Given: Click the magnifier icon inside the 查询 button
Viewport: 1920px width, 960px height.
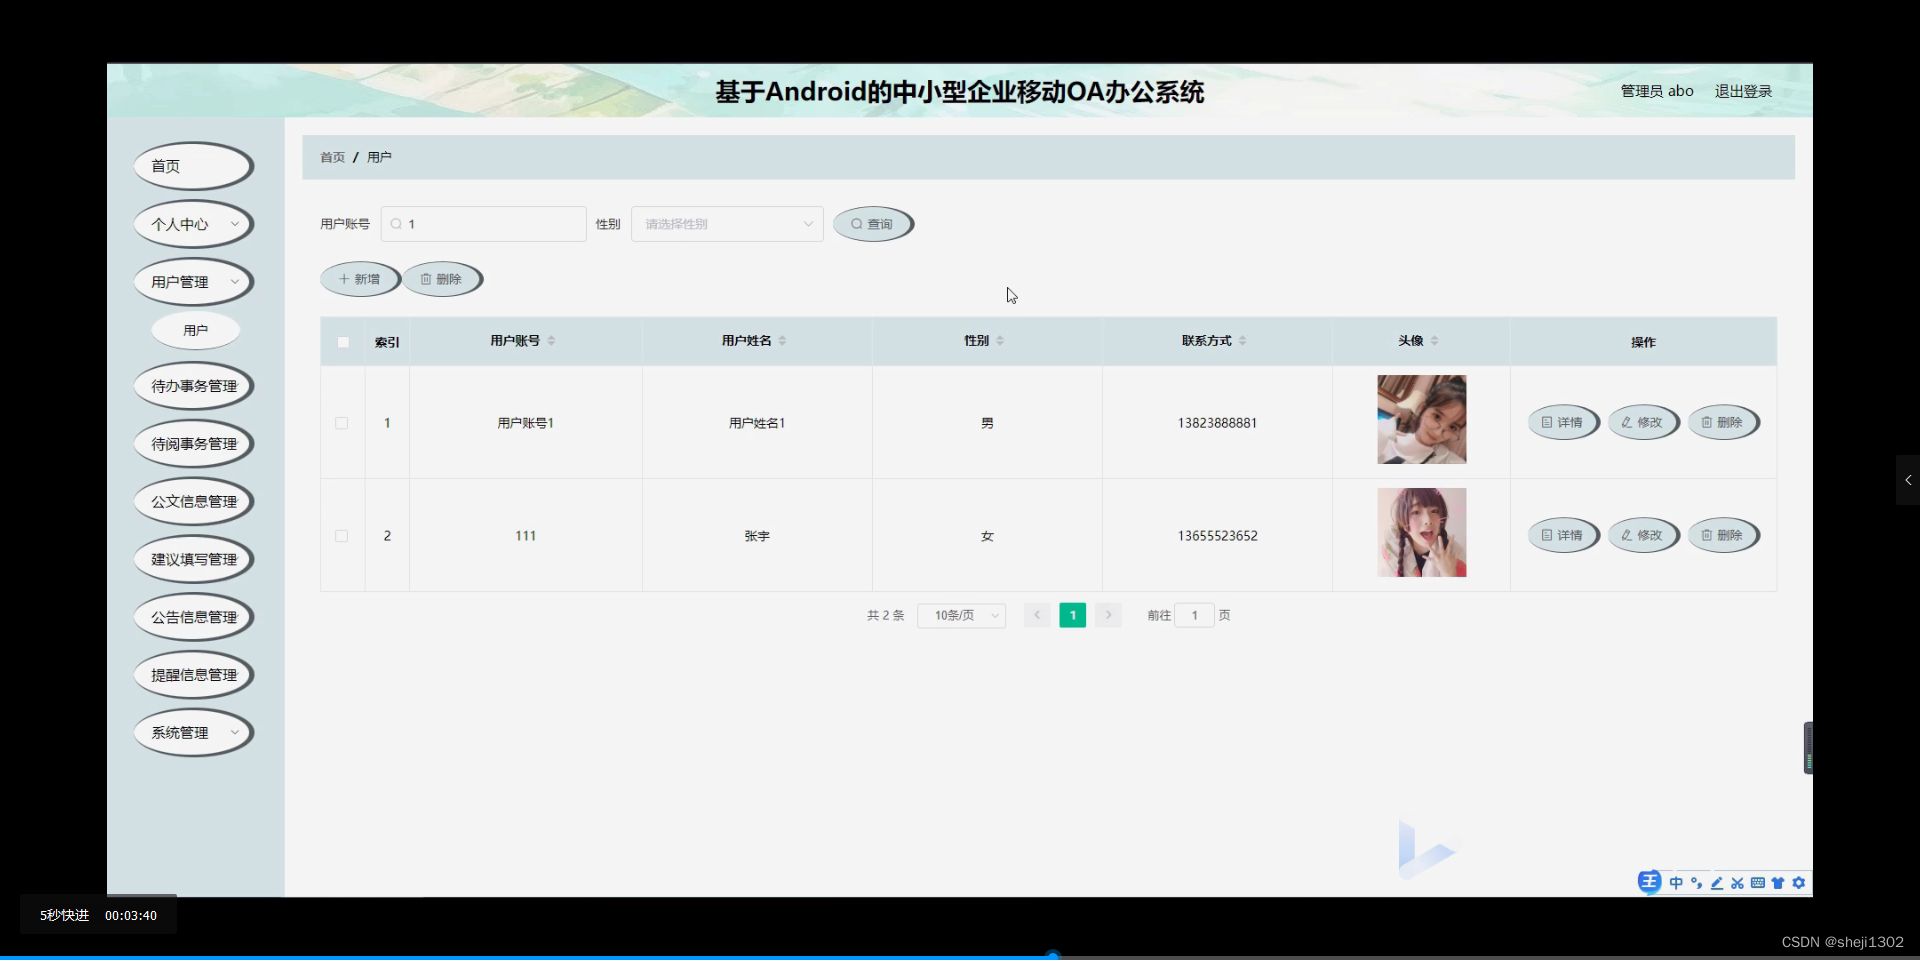Looking at the screenshot, I should pyautogui.click(x=857, y=223).
